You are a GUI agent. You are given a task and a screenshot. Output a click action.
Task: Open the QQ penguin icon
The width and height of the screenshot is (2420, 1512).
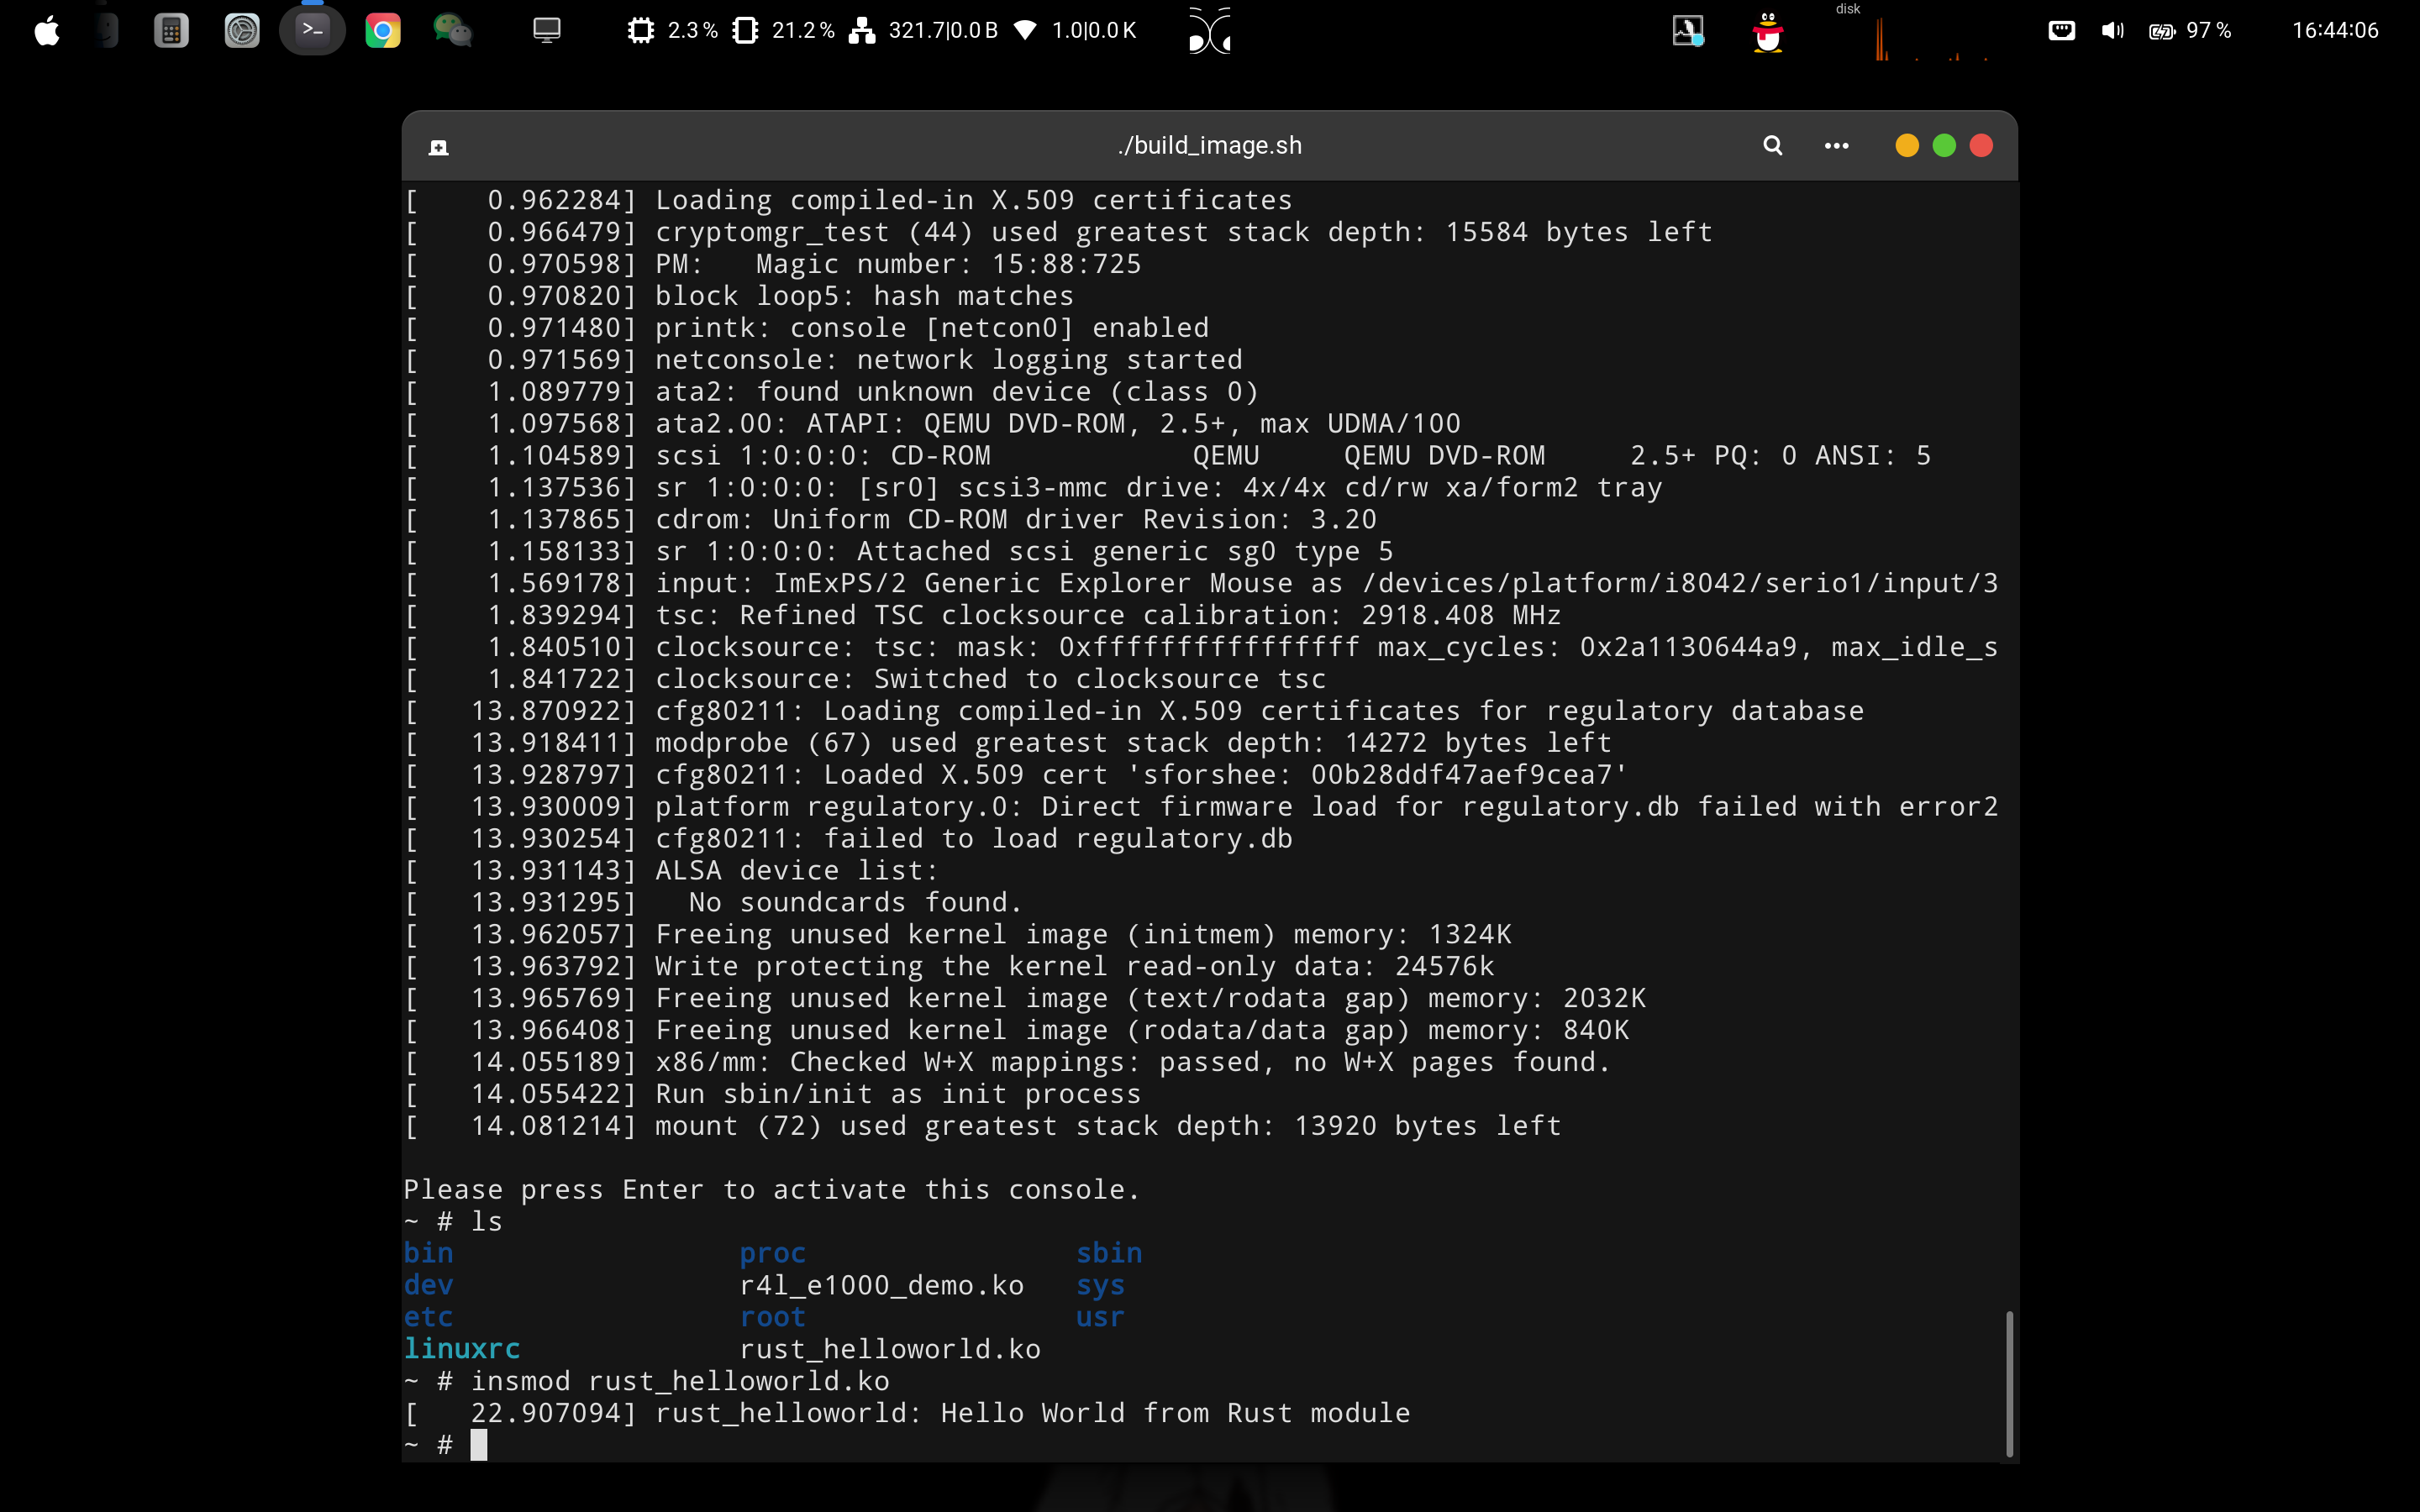(x=1768, y=32)
